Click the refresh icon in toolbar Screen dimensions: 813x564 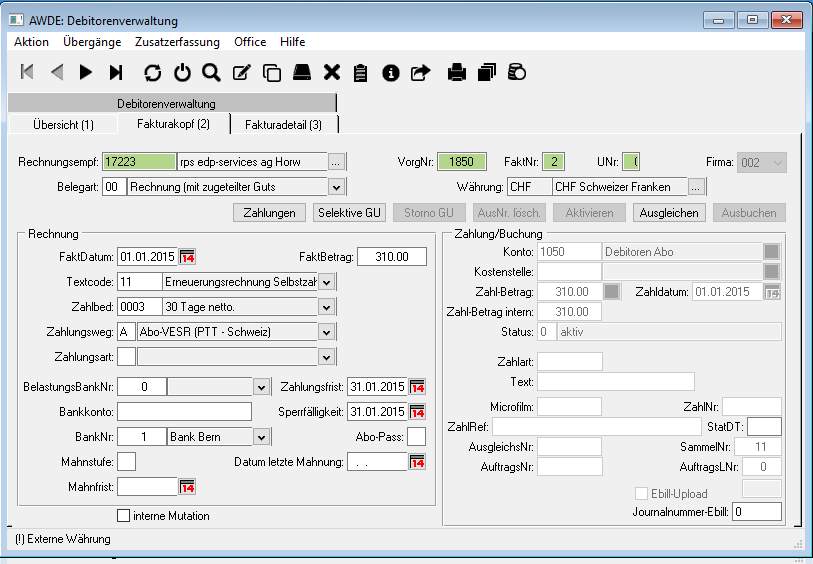tap(152, 72)
